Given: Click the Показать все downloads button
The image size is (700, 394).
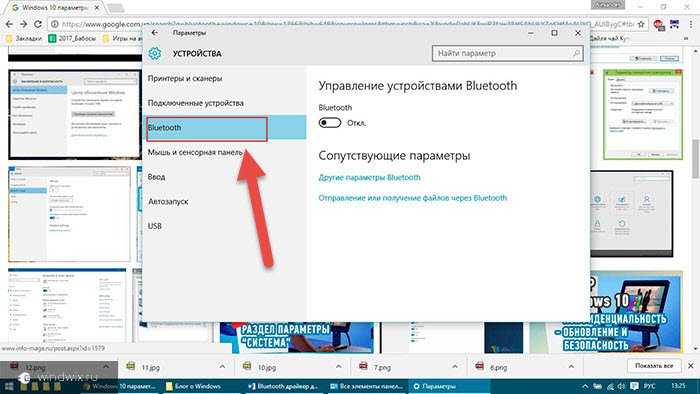Looking at the screenshot, I should [654, 366].
